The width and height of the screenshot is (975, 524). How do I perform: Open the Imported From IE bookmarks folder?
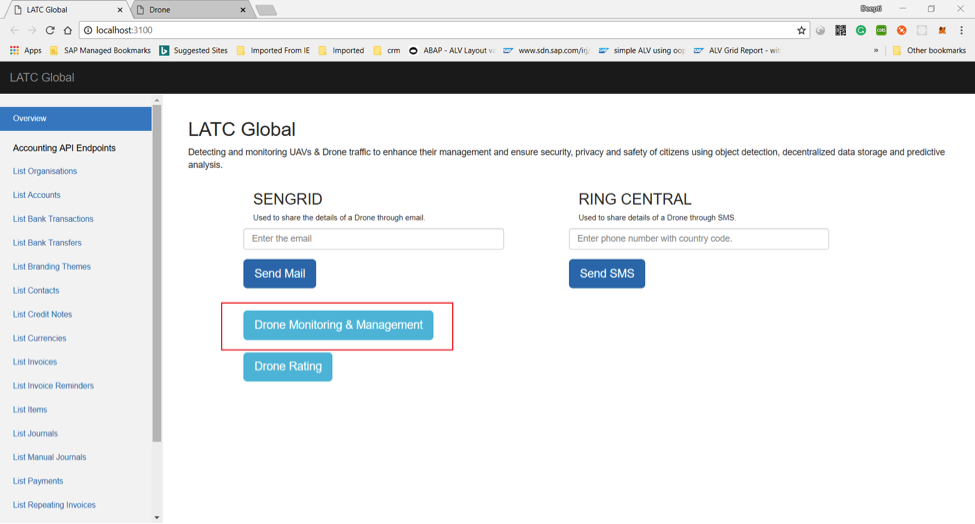pos(273,50)
